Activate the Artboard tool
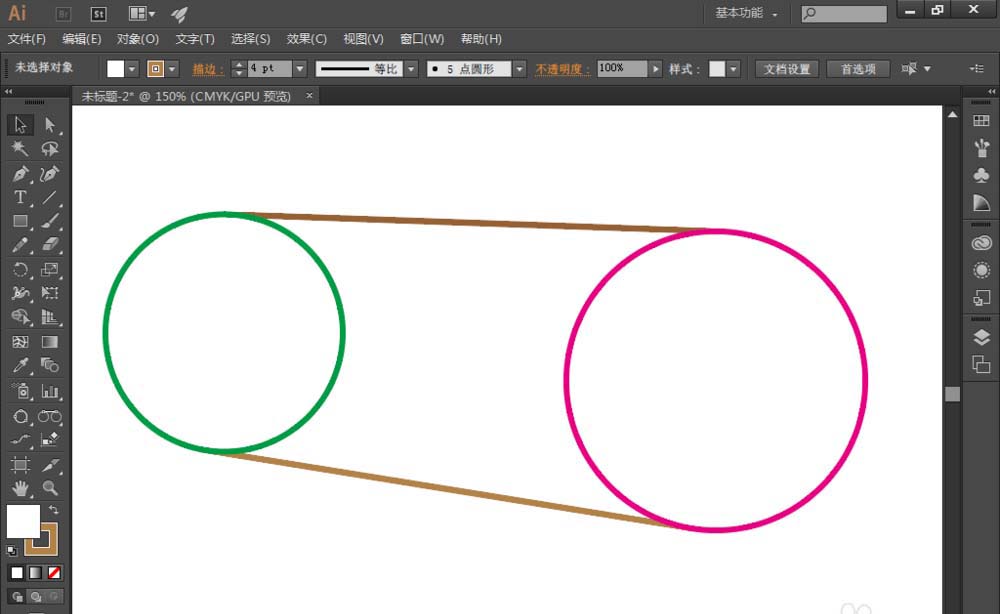Screen dimensions: 1000x614 pos(20,465)
